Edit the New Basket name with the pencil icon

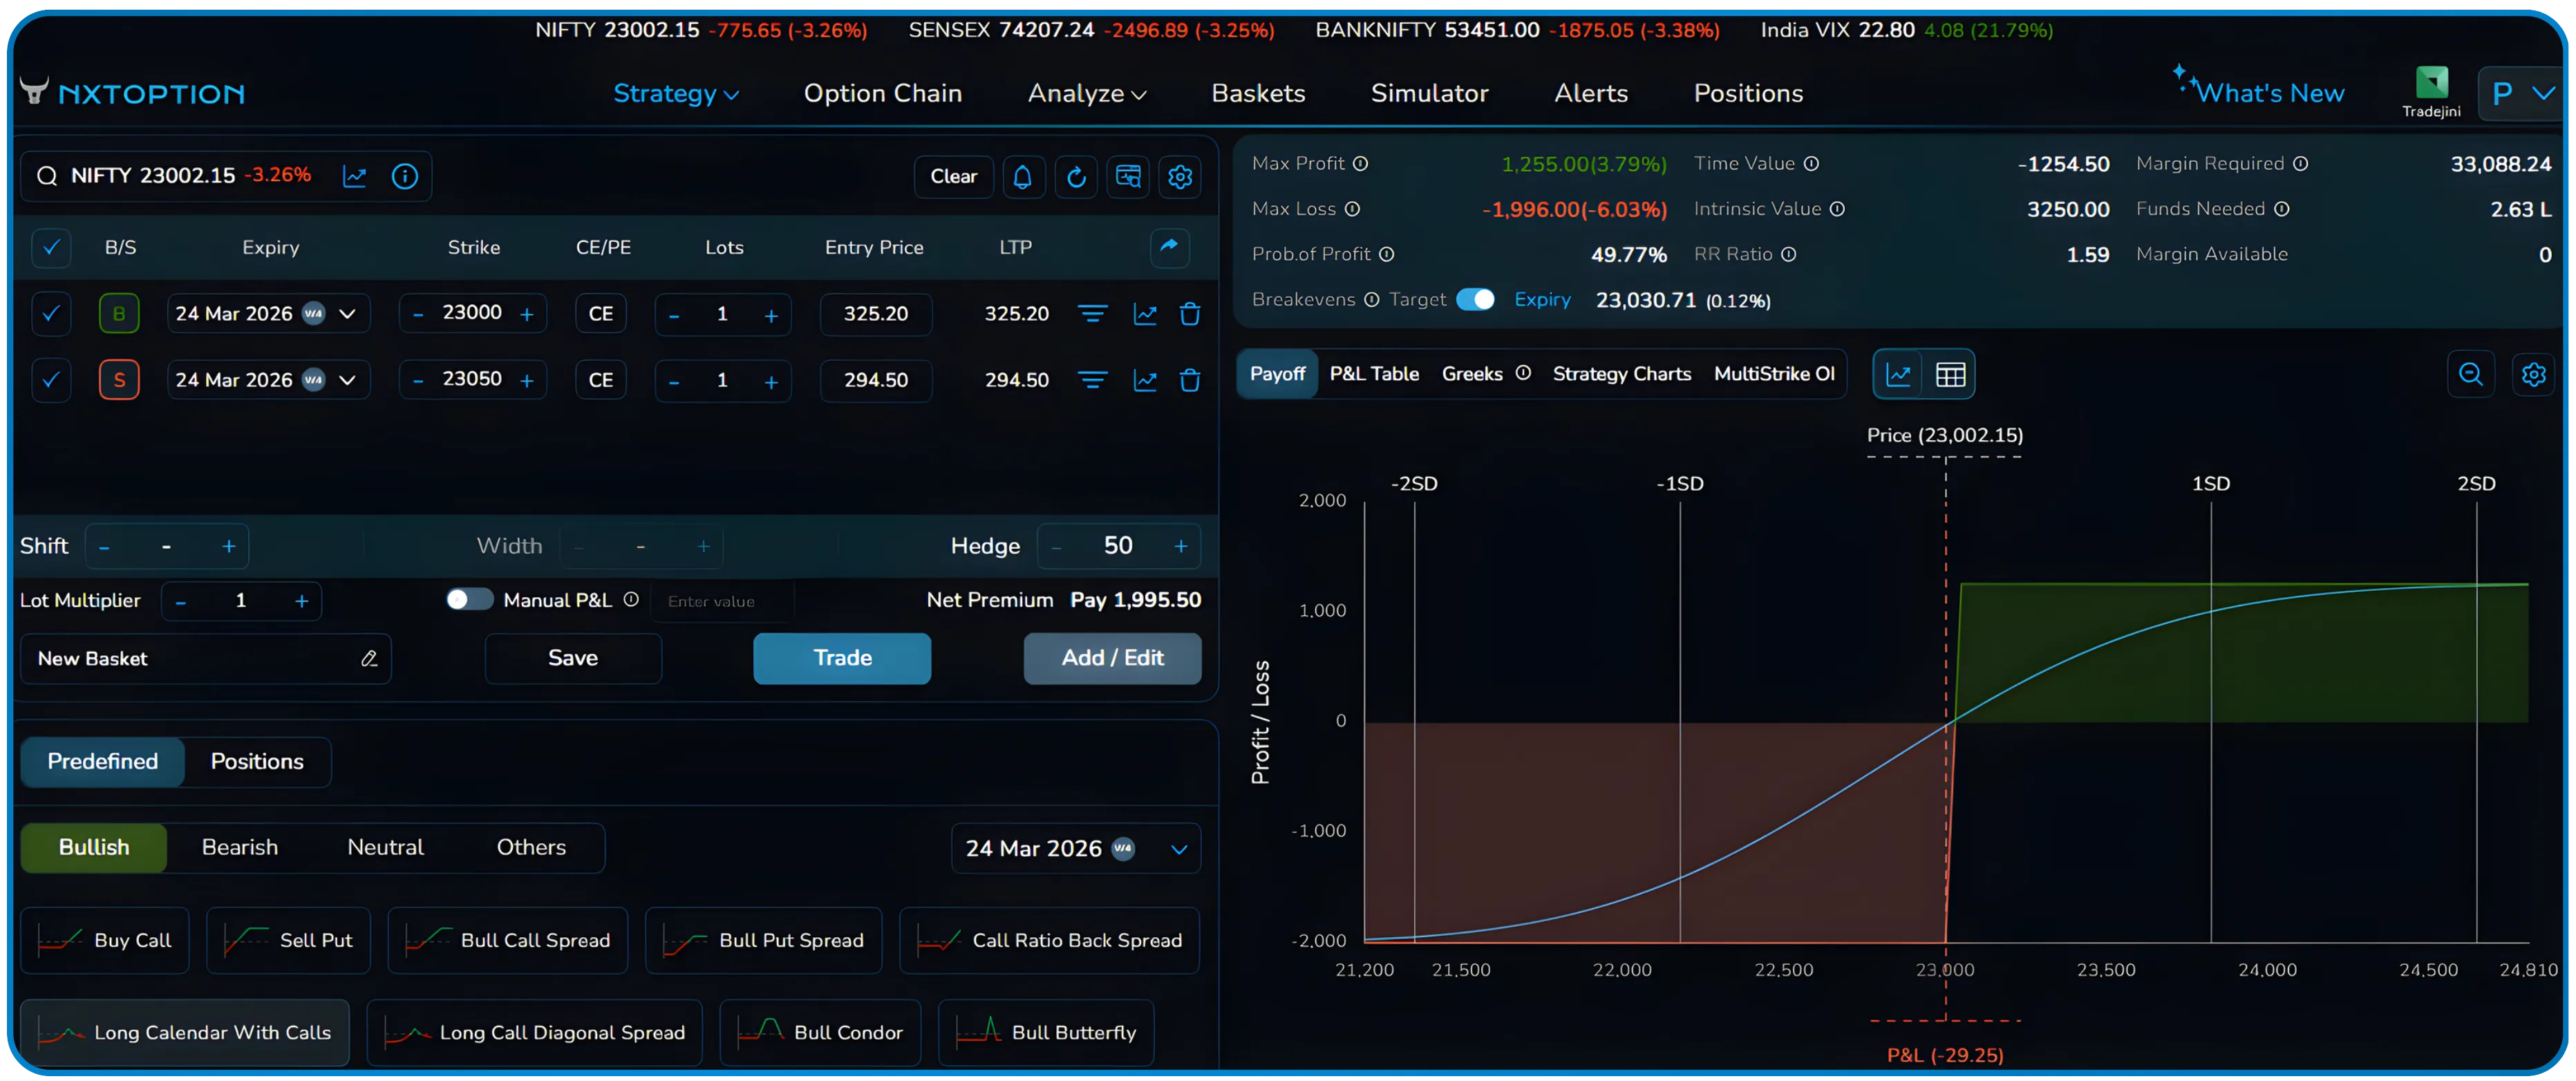coord(369,659)
